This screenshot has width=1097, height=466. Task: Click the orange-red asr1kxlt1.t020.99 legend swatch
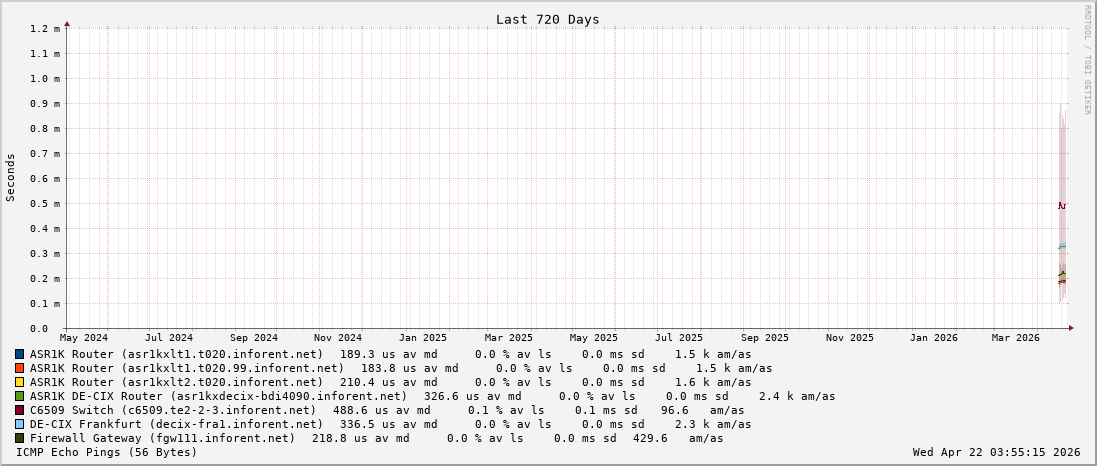point(20,368)
